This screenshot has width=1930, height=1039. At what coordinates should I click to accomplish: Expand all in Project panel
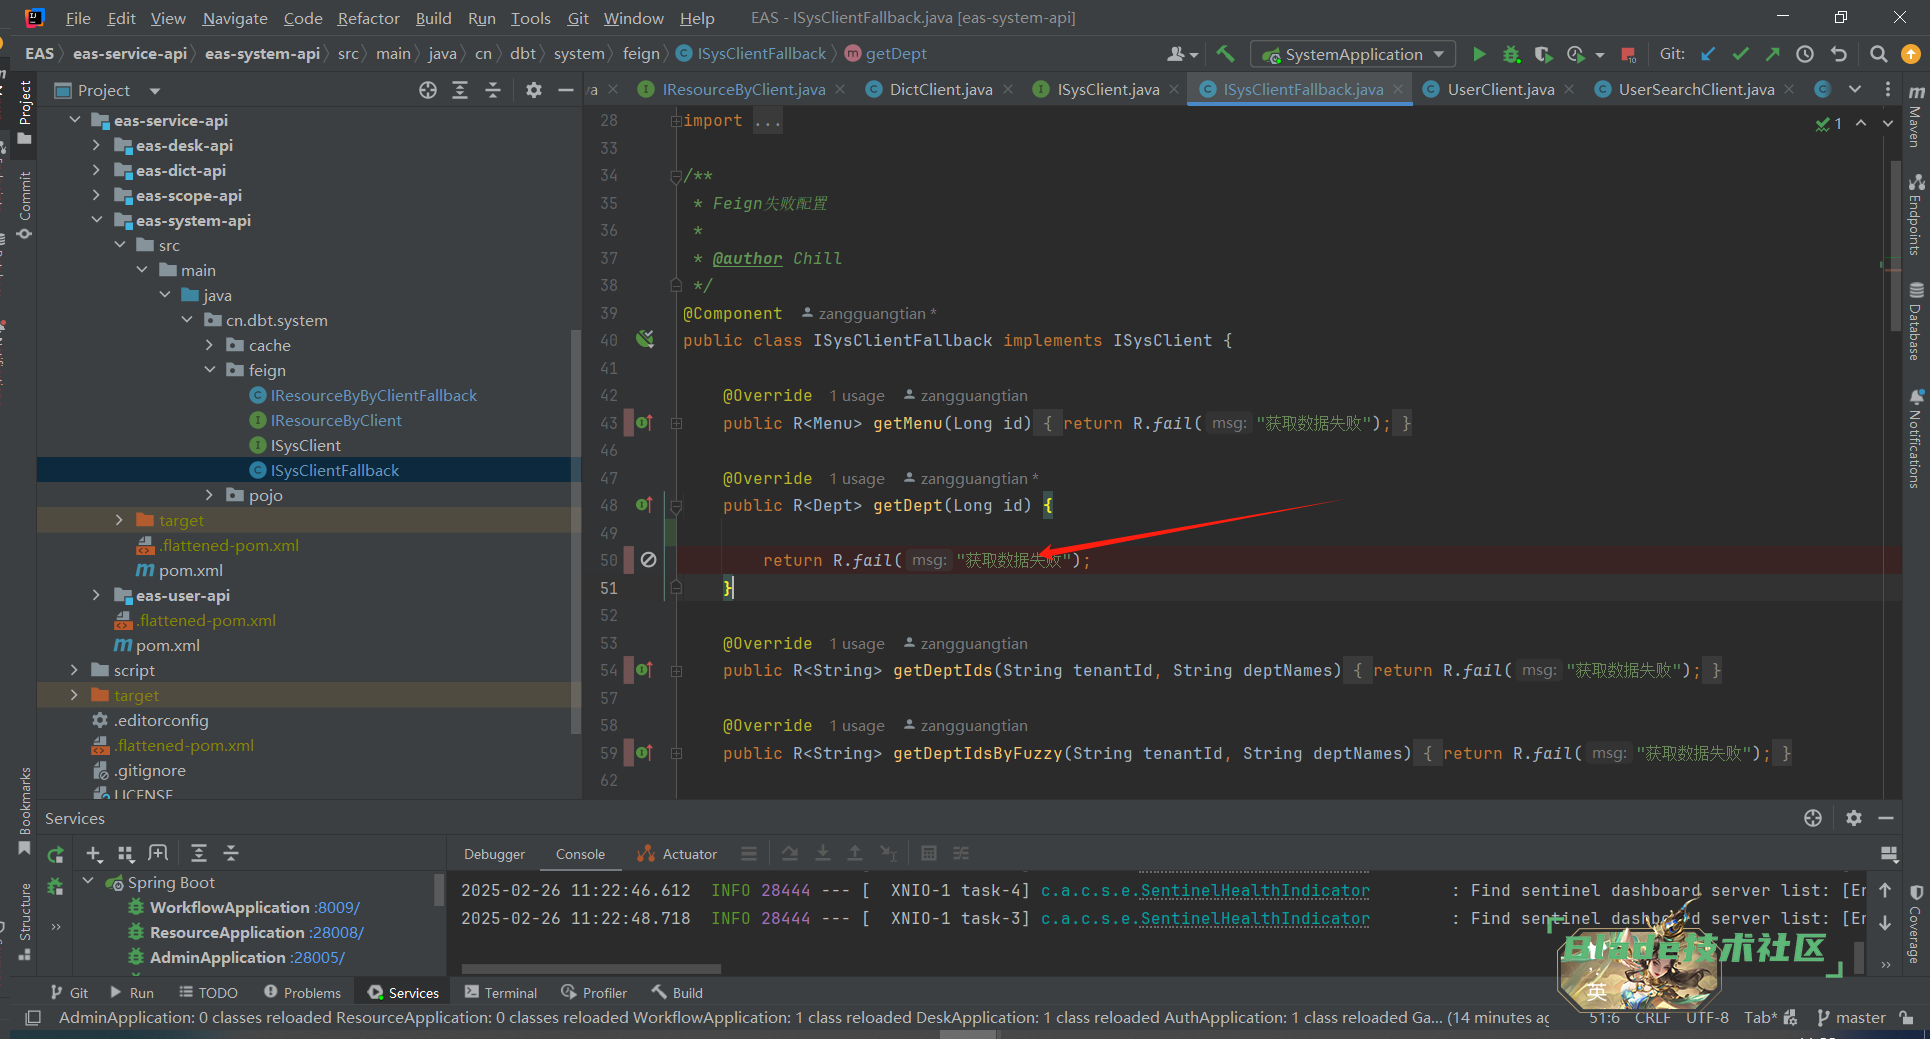pyautogui.click(x=460, y=90)
